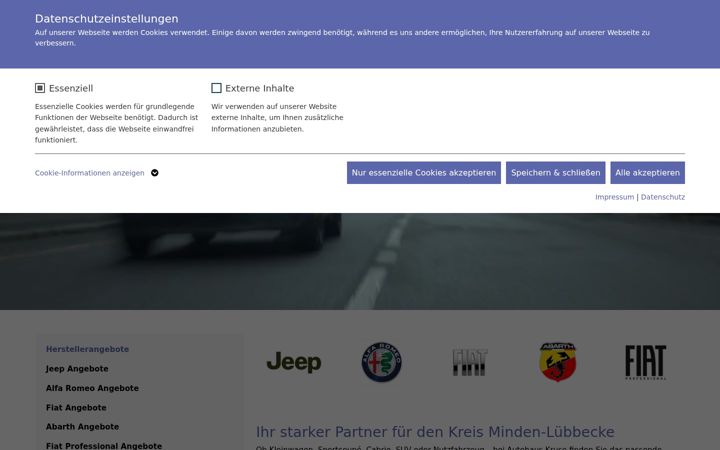The width and height of the screenshot is (720, 450).
Task: Click the Externe Inhalte label text
Action: click(x=260, y=88)
